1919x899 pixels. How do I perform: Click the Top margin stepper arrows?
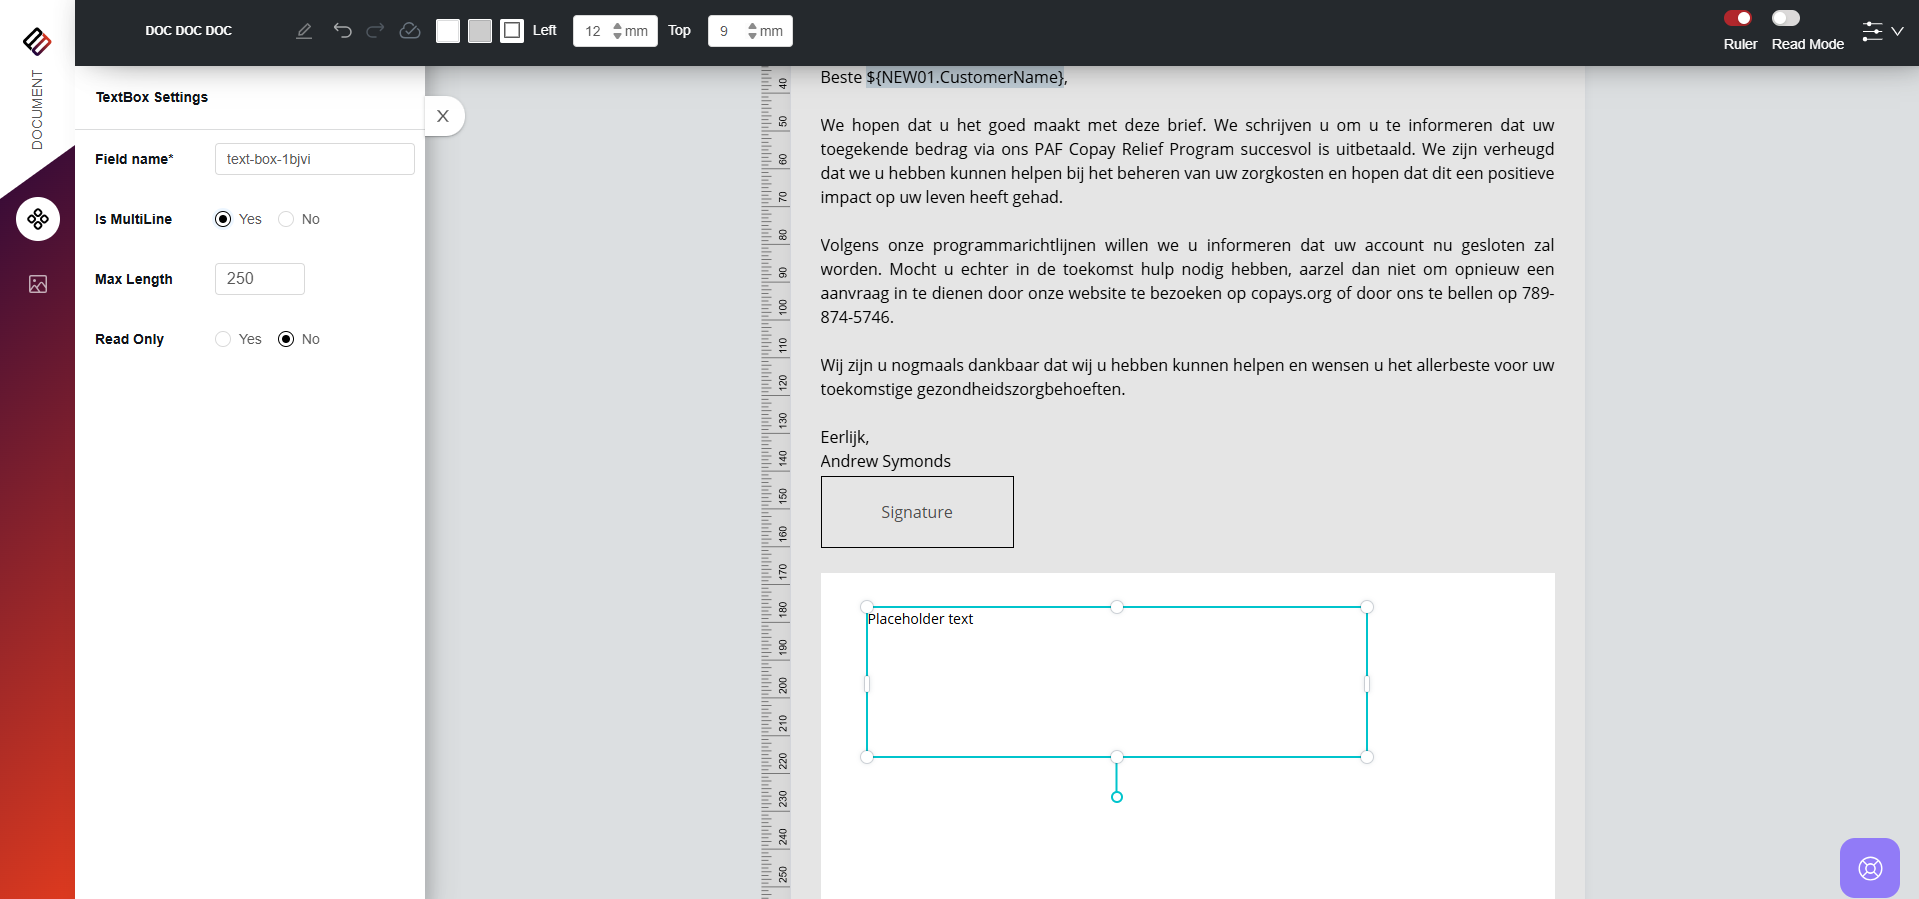coord(752,31)
